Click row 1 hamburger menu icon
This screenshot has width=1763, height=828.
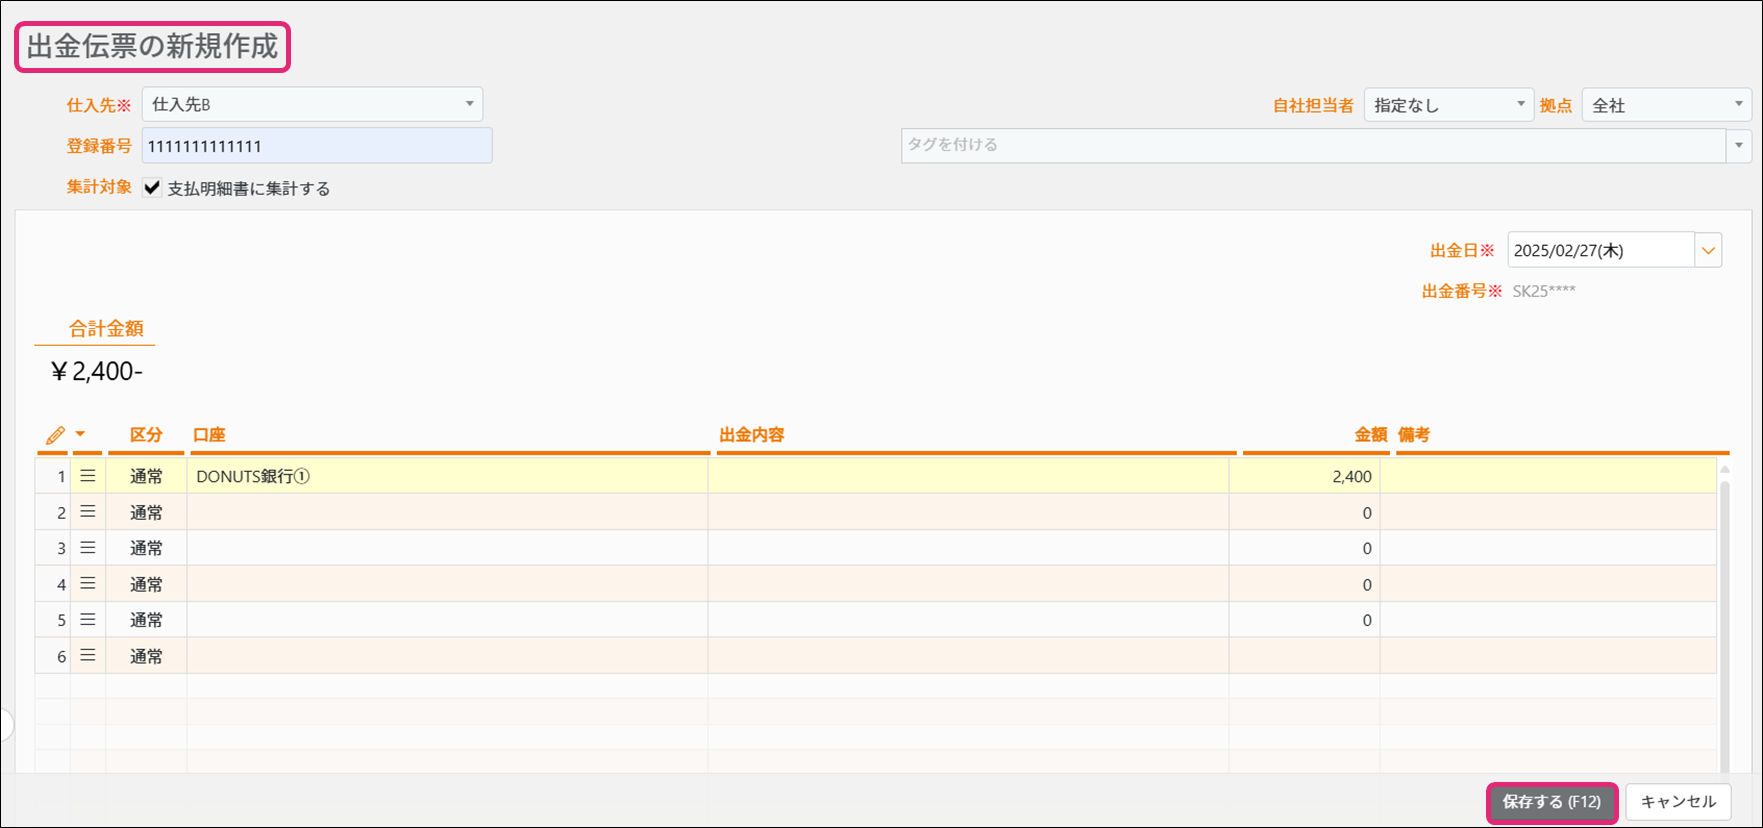pos(88,476)
